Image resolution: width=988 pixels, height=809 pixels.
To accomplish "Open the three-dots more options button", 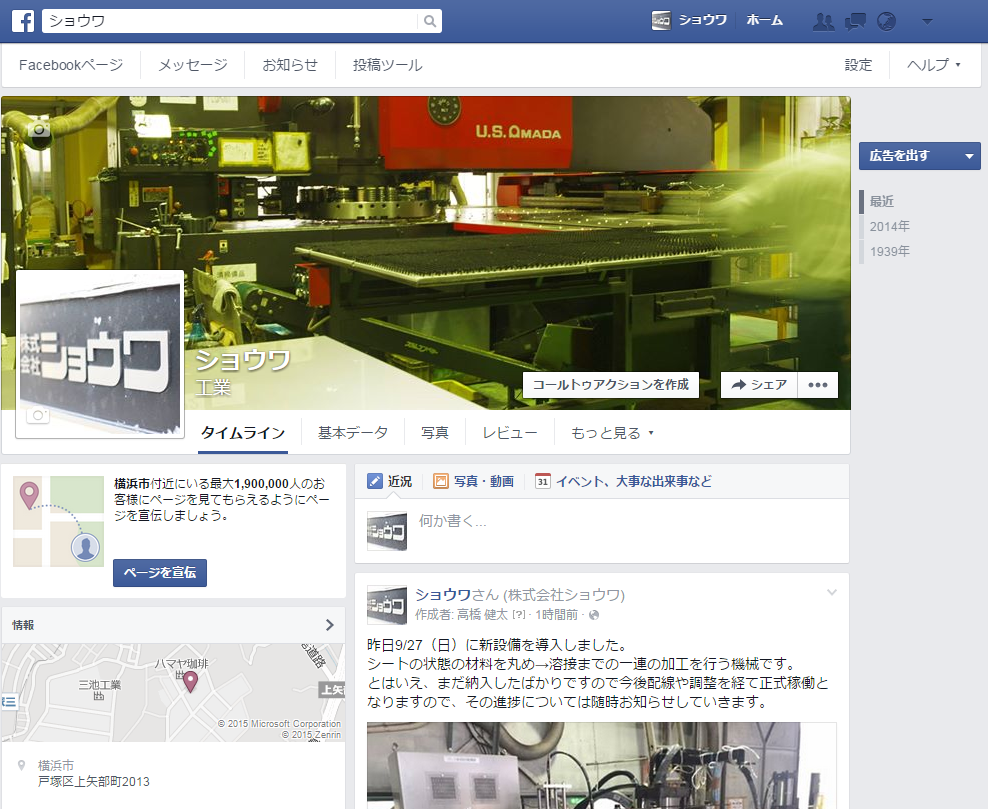I will (818, 385).
